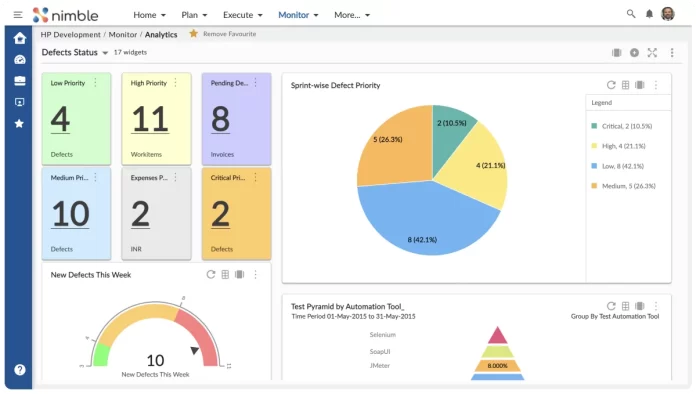This screenshot has width=696, height=394.
Task: Click the yellow favourite star icon
Action: (193, 33)
